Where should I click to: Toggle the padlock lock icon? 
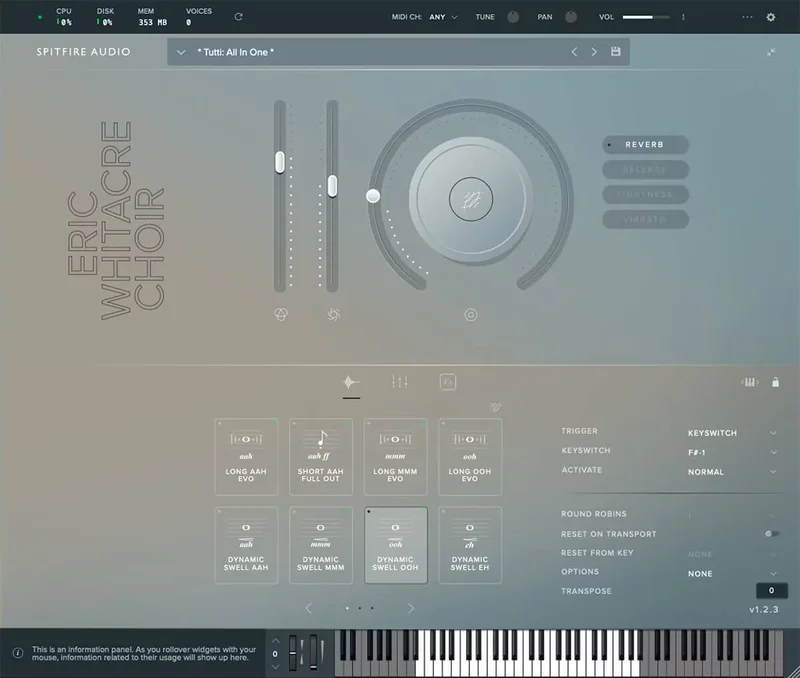(x=776, y=382)
